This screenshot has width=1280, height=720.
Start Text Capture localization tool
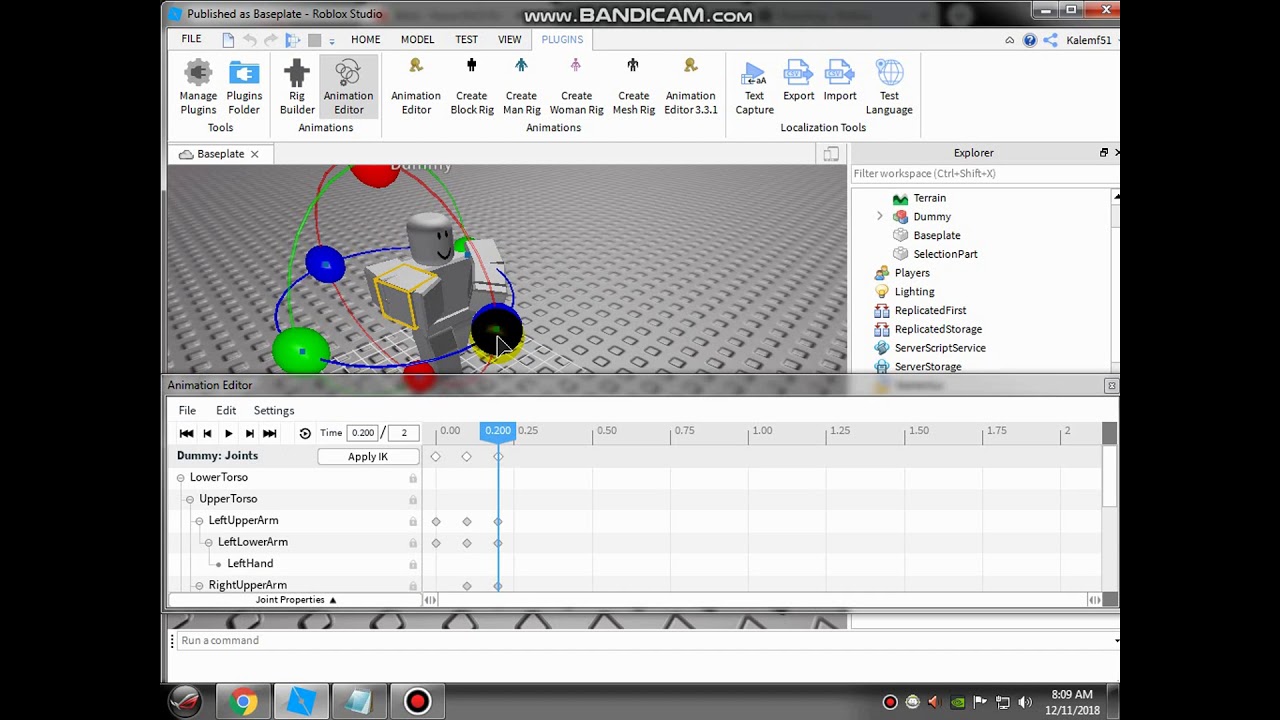coord(754,87)
